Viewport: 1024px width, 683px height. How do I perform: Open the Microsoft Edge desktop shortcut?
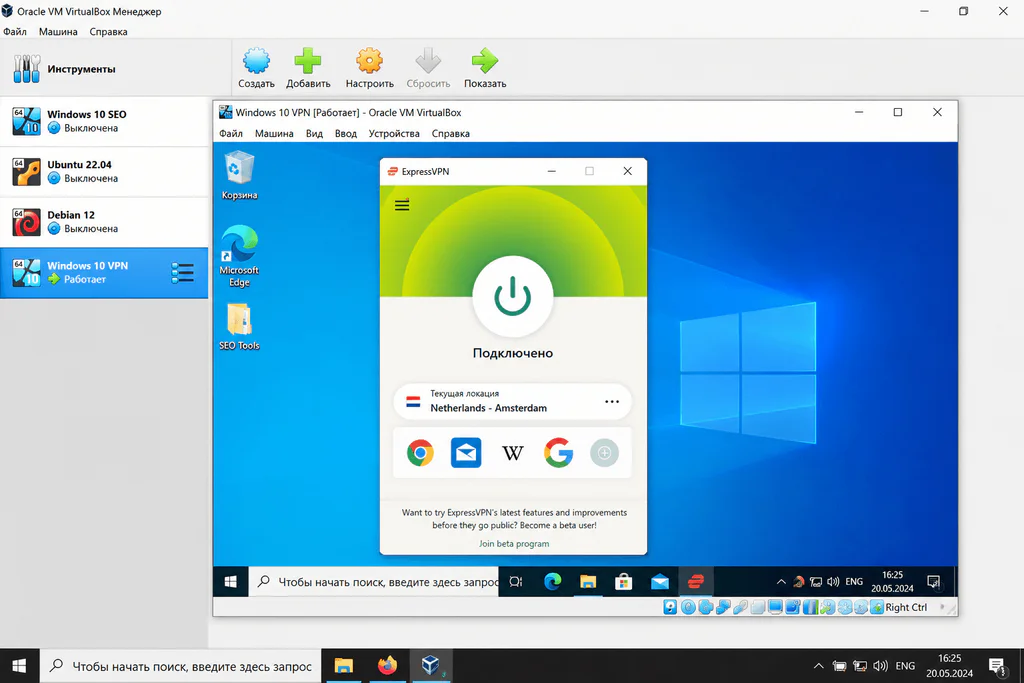239,256
